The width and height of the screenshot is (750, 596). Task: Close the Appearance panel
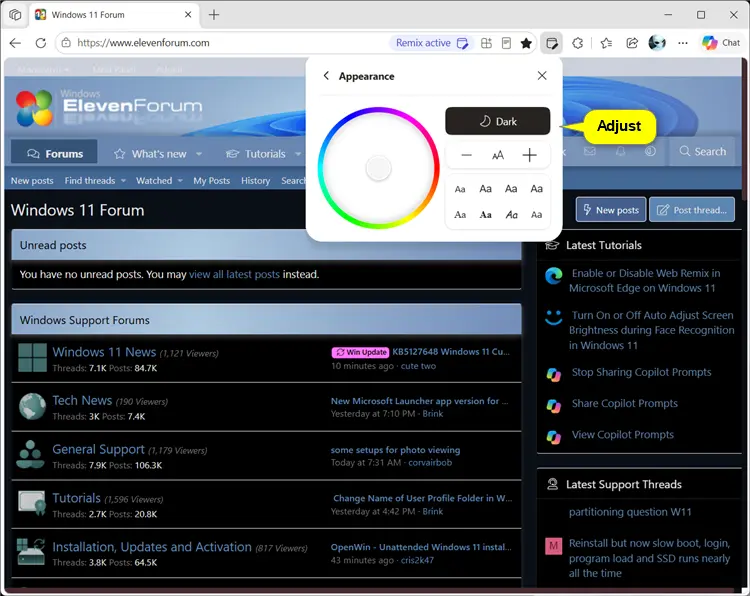coord(542,76)
